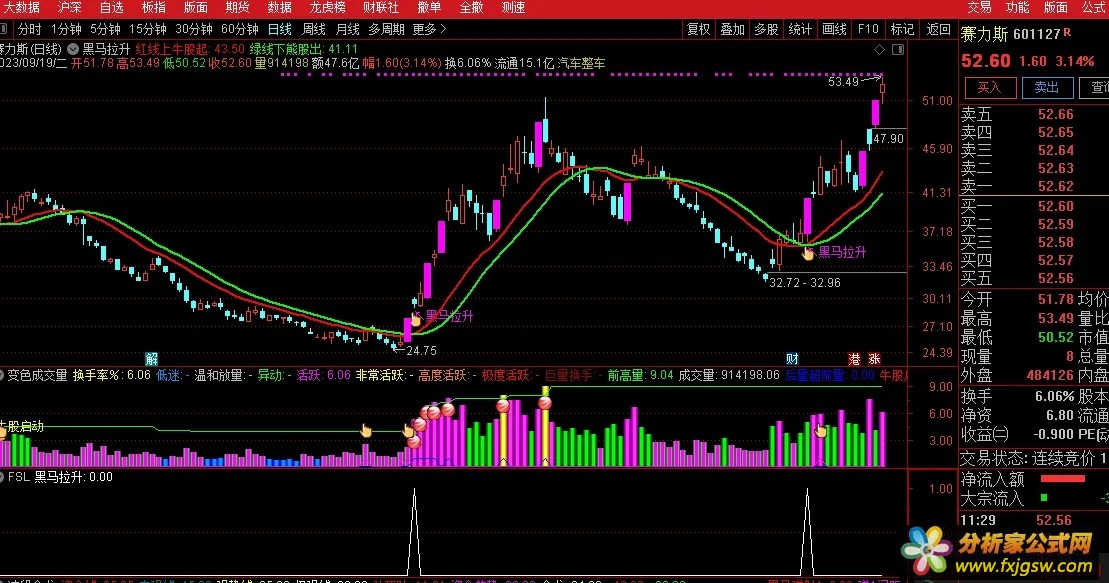Click the 统计 statistics button

pyautogui.click(x=801, y=29)
